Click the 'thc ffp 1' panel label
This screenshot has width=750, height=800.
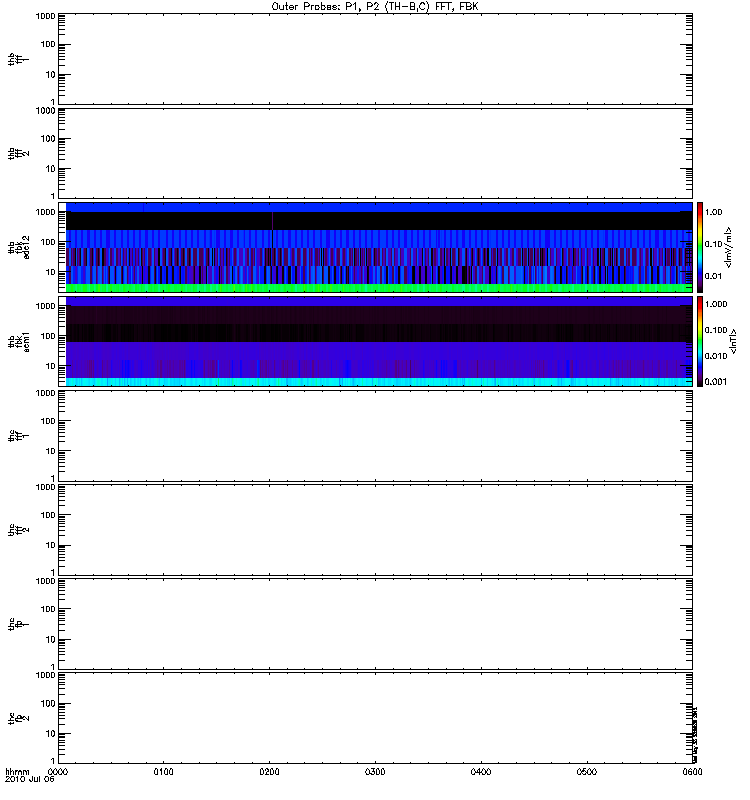18,623
